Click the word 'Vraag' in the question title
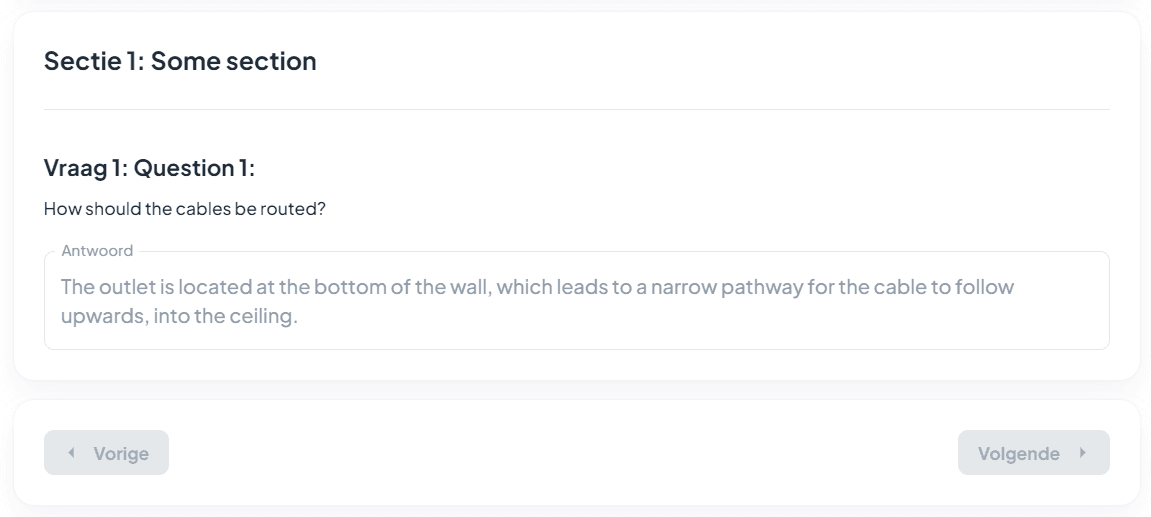 tap(76, 168)
